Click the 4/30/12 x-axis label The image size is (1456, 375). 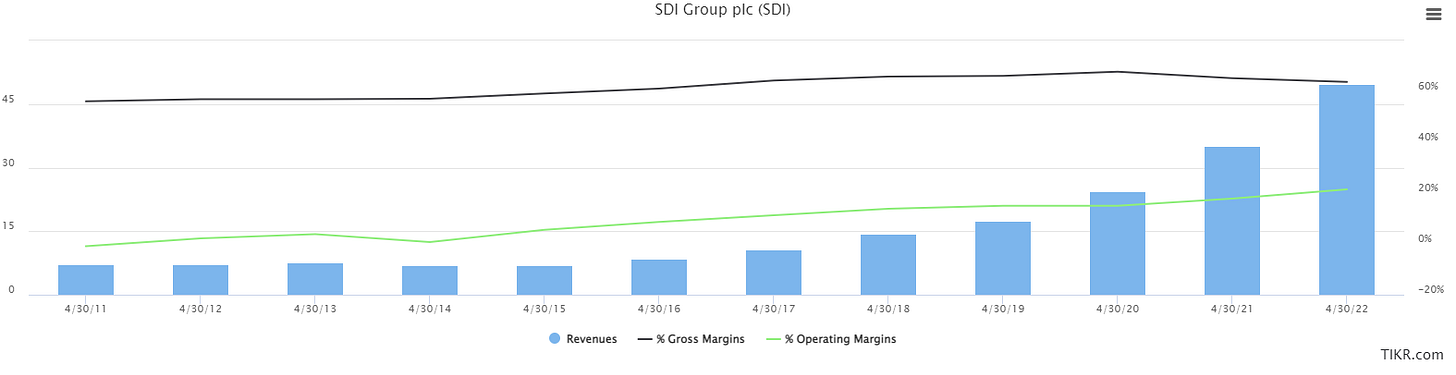(x=200, y=309)
